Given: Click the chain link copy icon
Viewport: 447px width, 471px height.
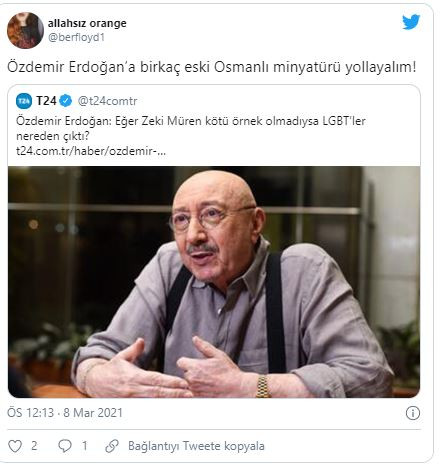Looking at the screenshot, I should (112, 446).
